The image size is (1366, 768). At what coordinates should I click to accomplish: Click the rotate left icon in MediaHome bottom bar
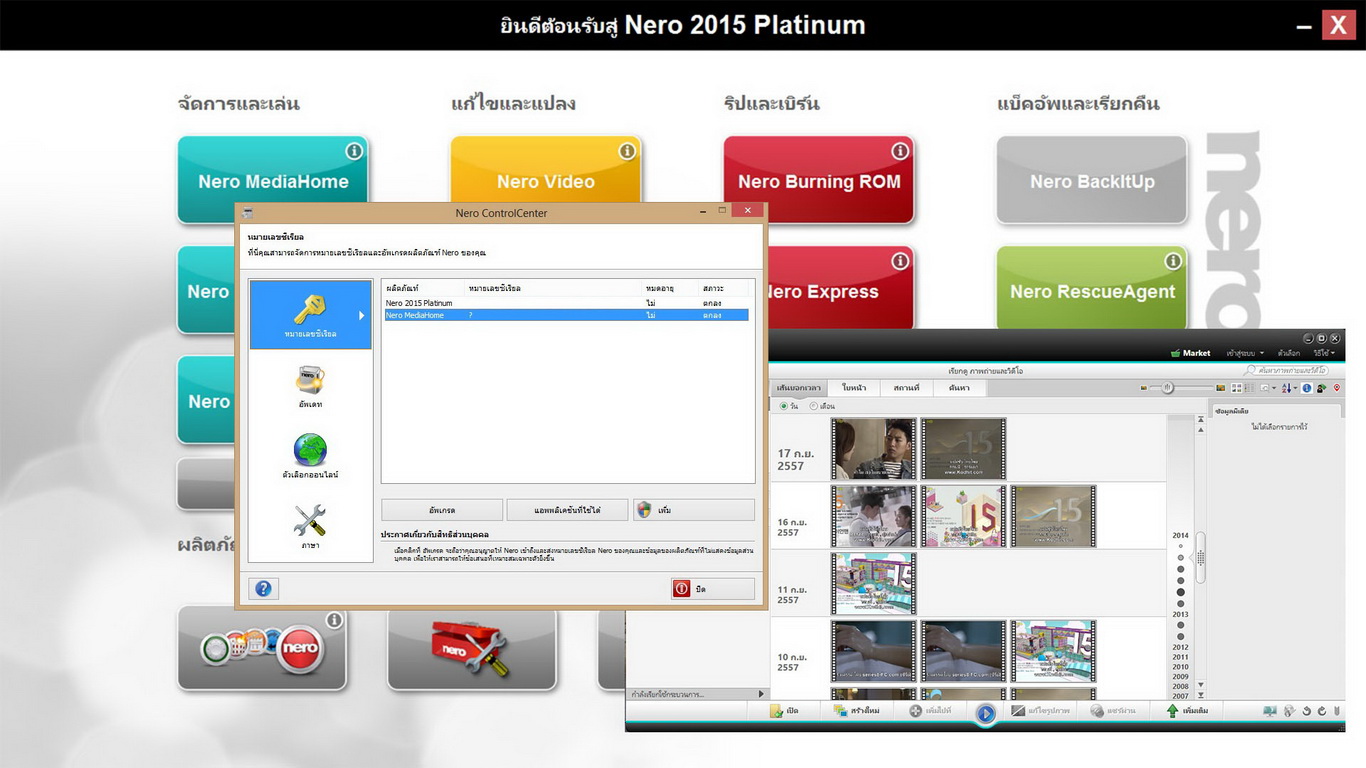coord(1306,711)
